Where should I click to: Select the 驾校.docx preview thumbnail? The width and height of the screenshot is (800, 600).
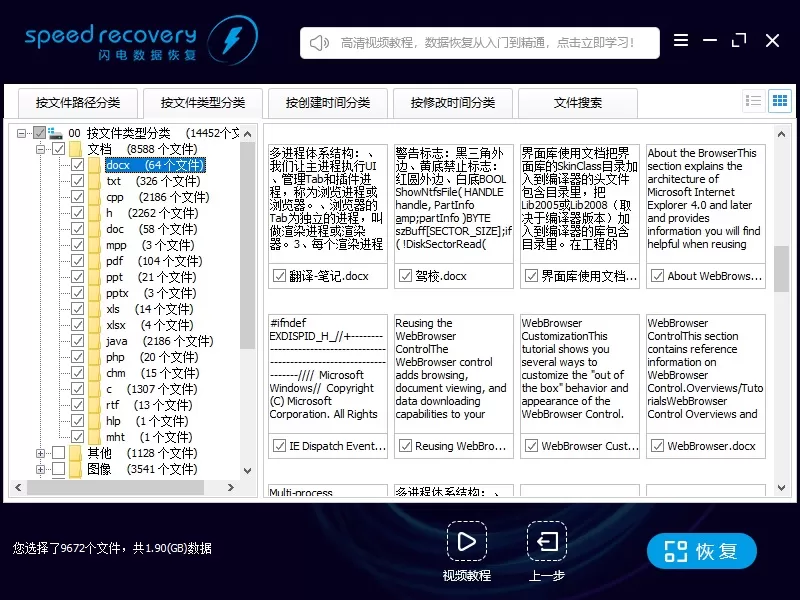click(x=454, y=216)
